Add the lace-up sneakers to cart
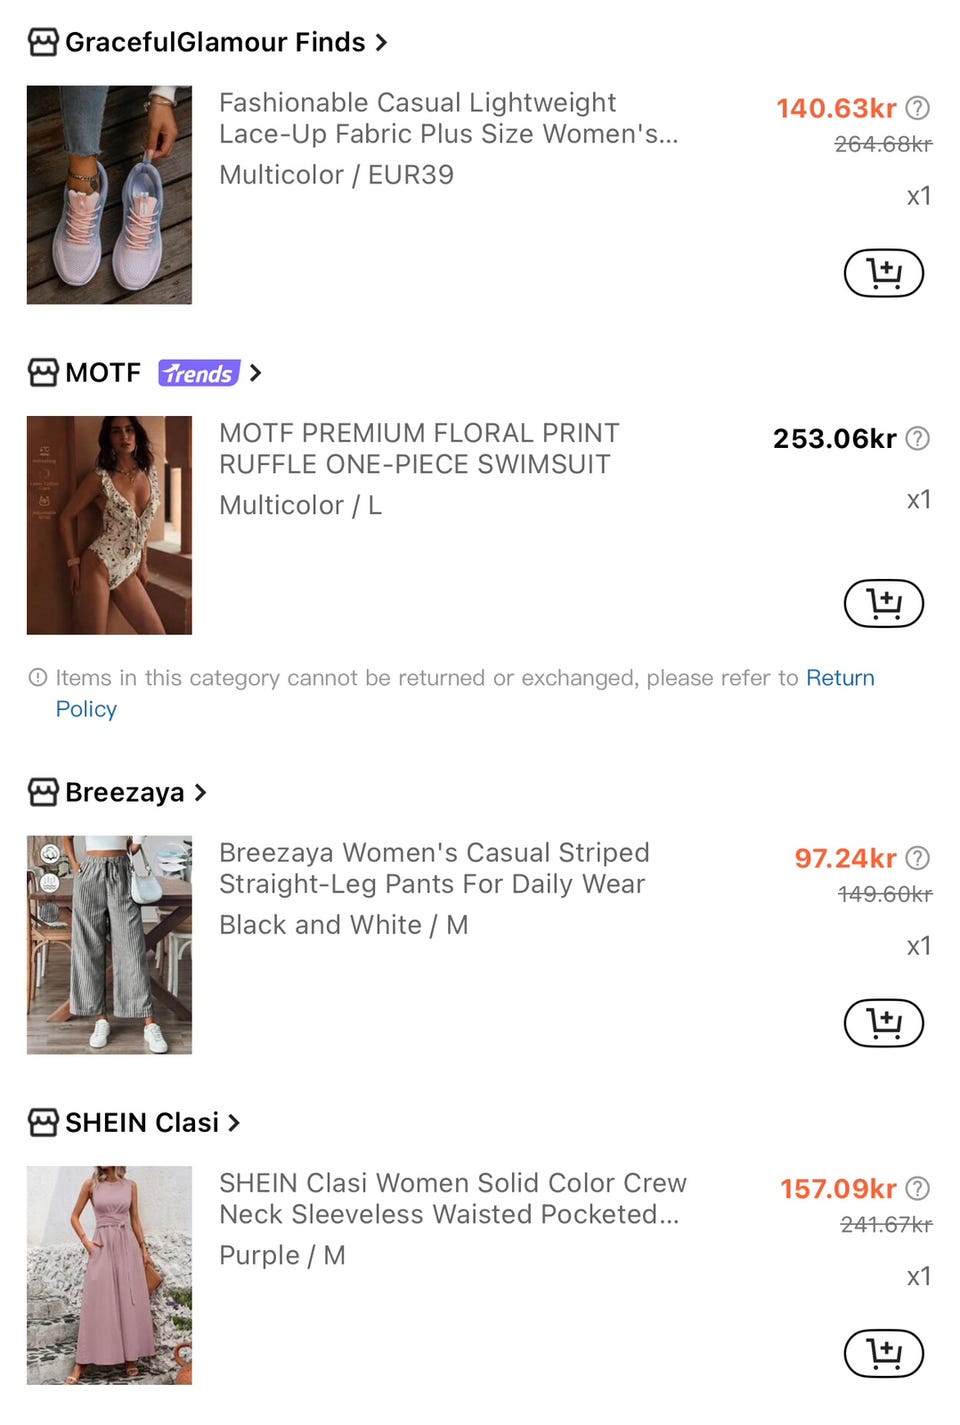 (x=884, y=273)
